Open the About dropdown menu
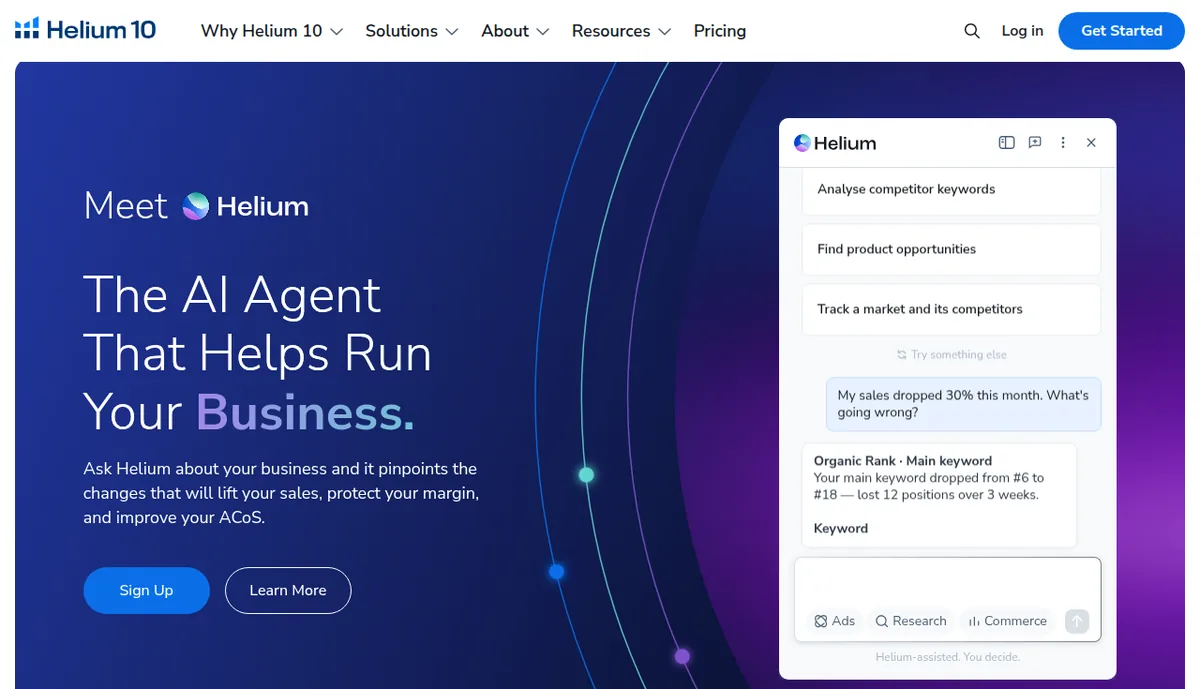Viewport: 1200px width, 689px height. tap(516, 31)
